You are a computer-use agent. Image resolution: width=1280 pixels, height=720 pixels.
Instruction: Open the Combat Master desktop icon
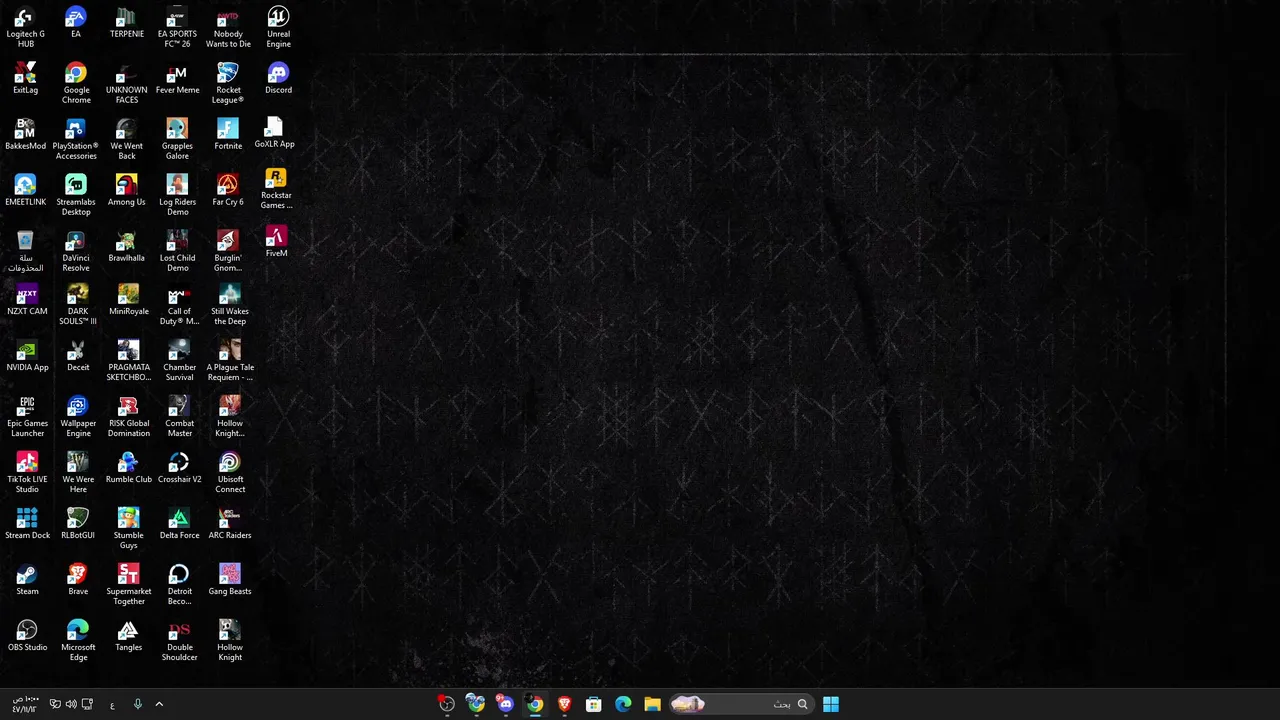point(179,417)
